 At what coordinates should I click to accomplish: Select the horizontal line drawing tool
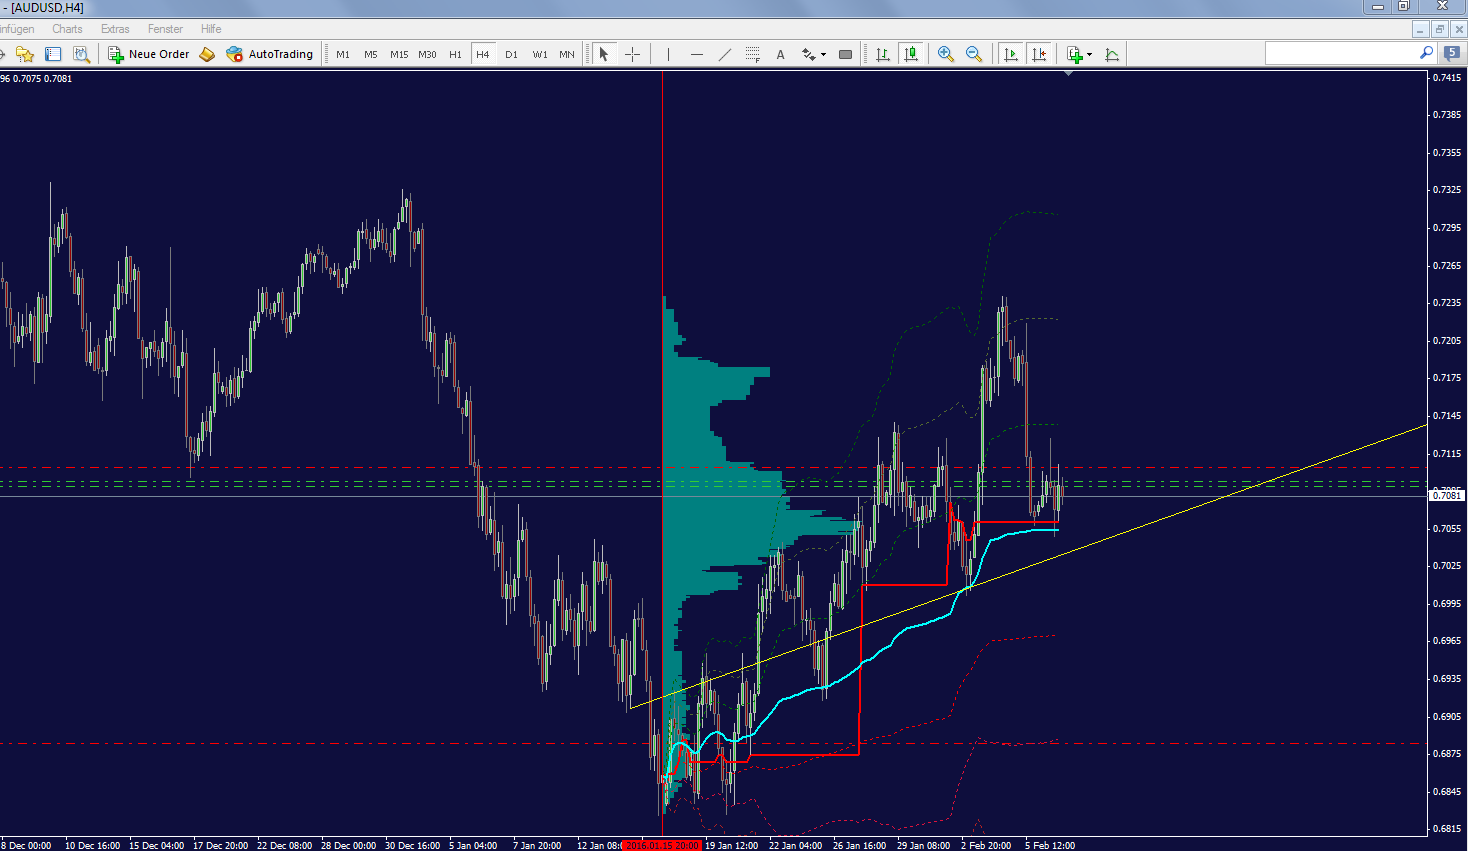pos(697,54)
